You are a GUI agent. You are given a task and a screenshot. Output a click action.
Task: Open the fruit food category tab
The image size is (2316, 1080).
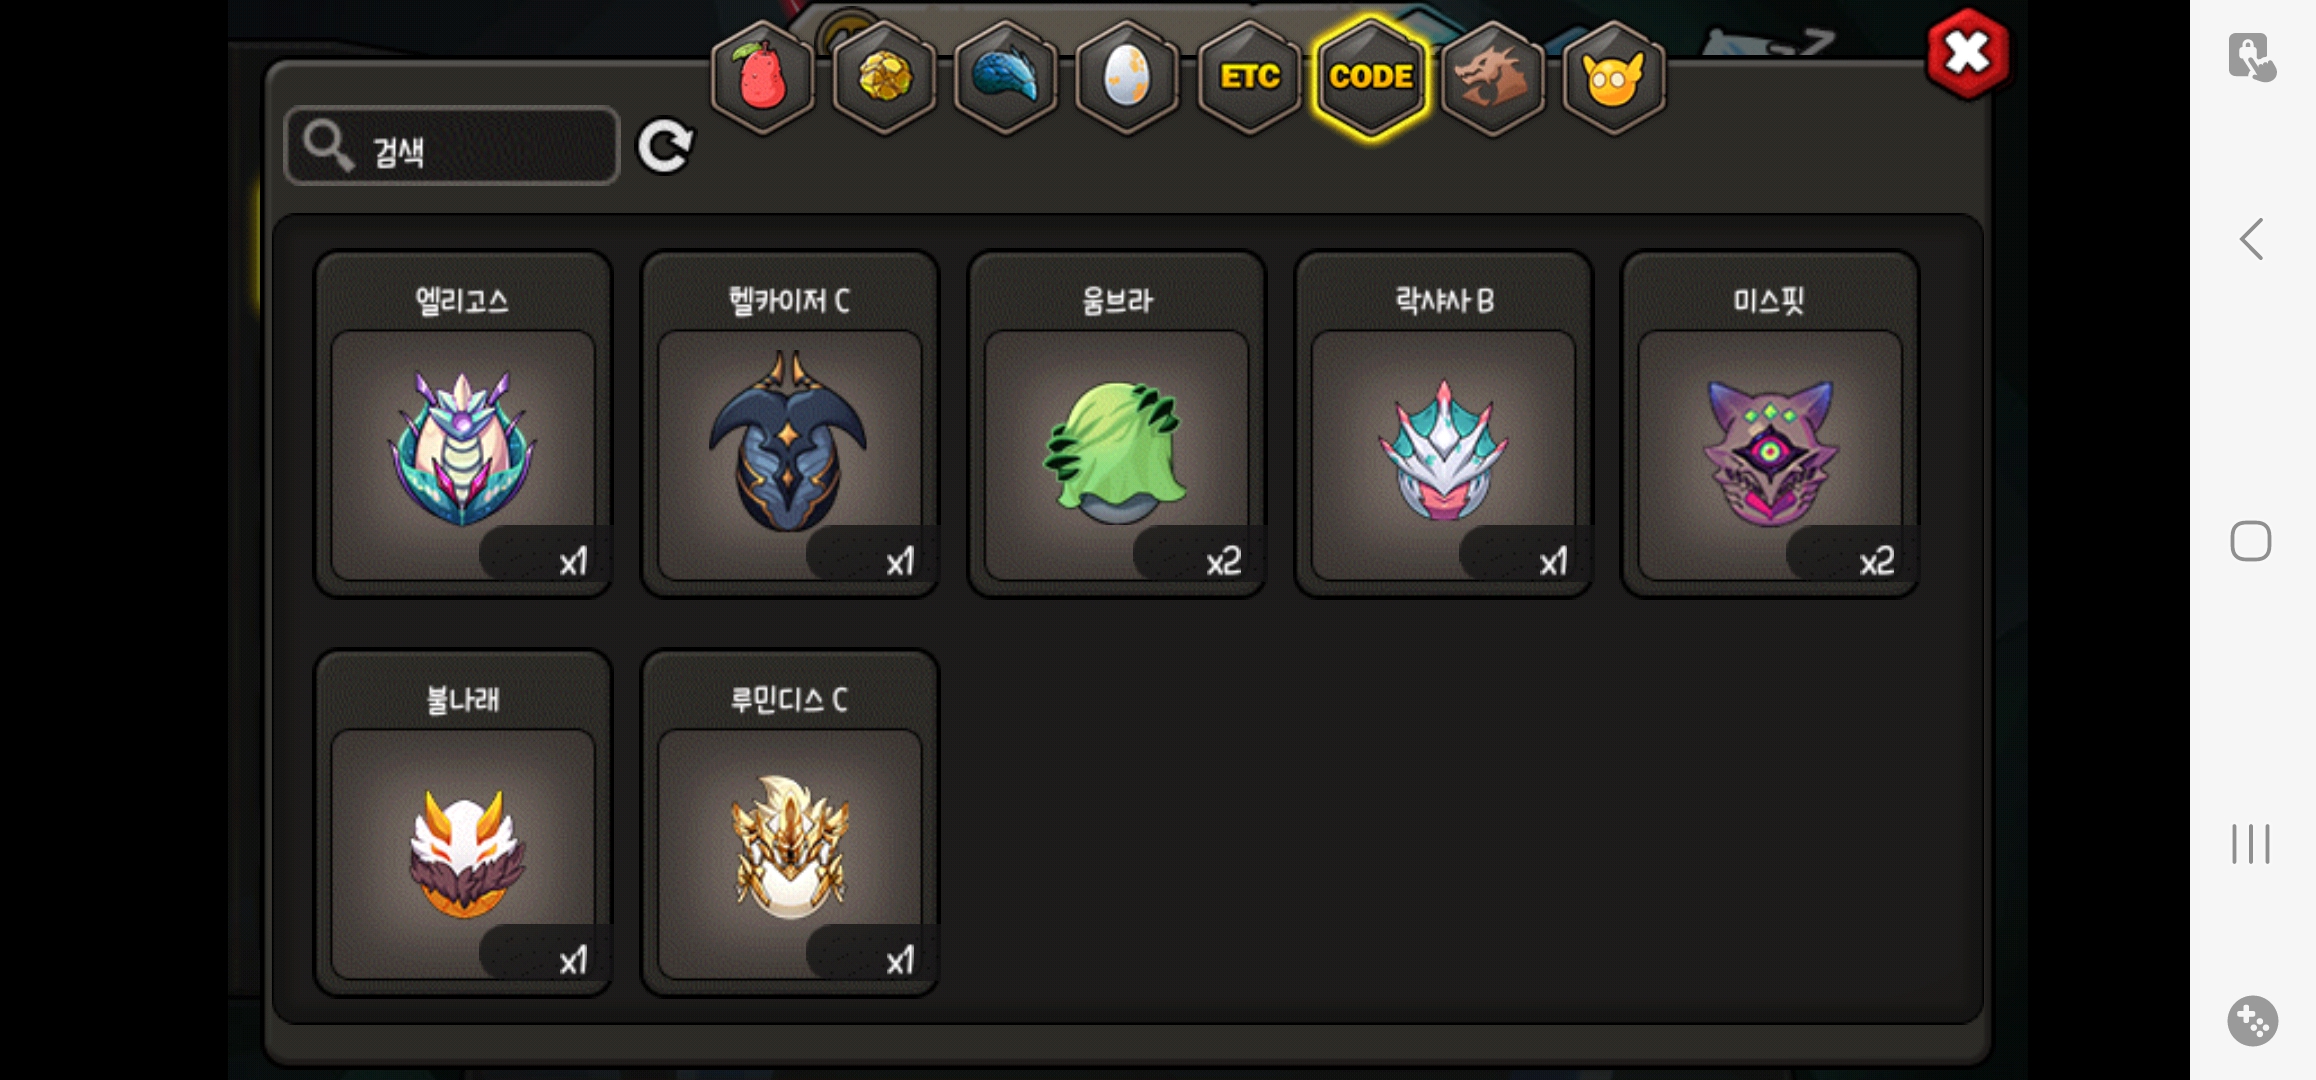click(762, 77)
